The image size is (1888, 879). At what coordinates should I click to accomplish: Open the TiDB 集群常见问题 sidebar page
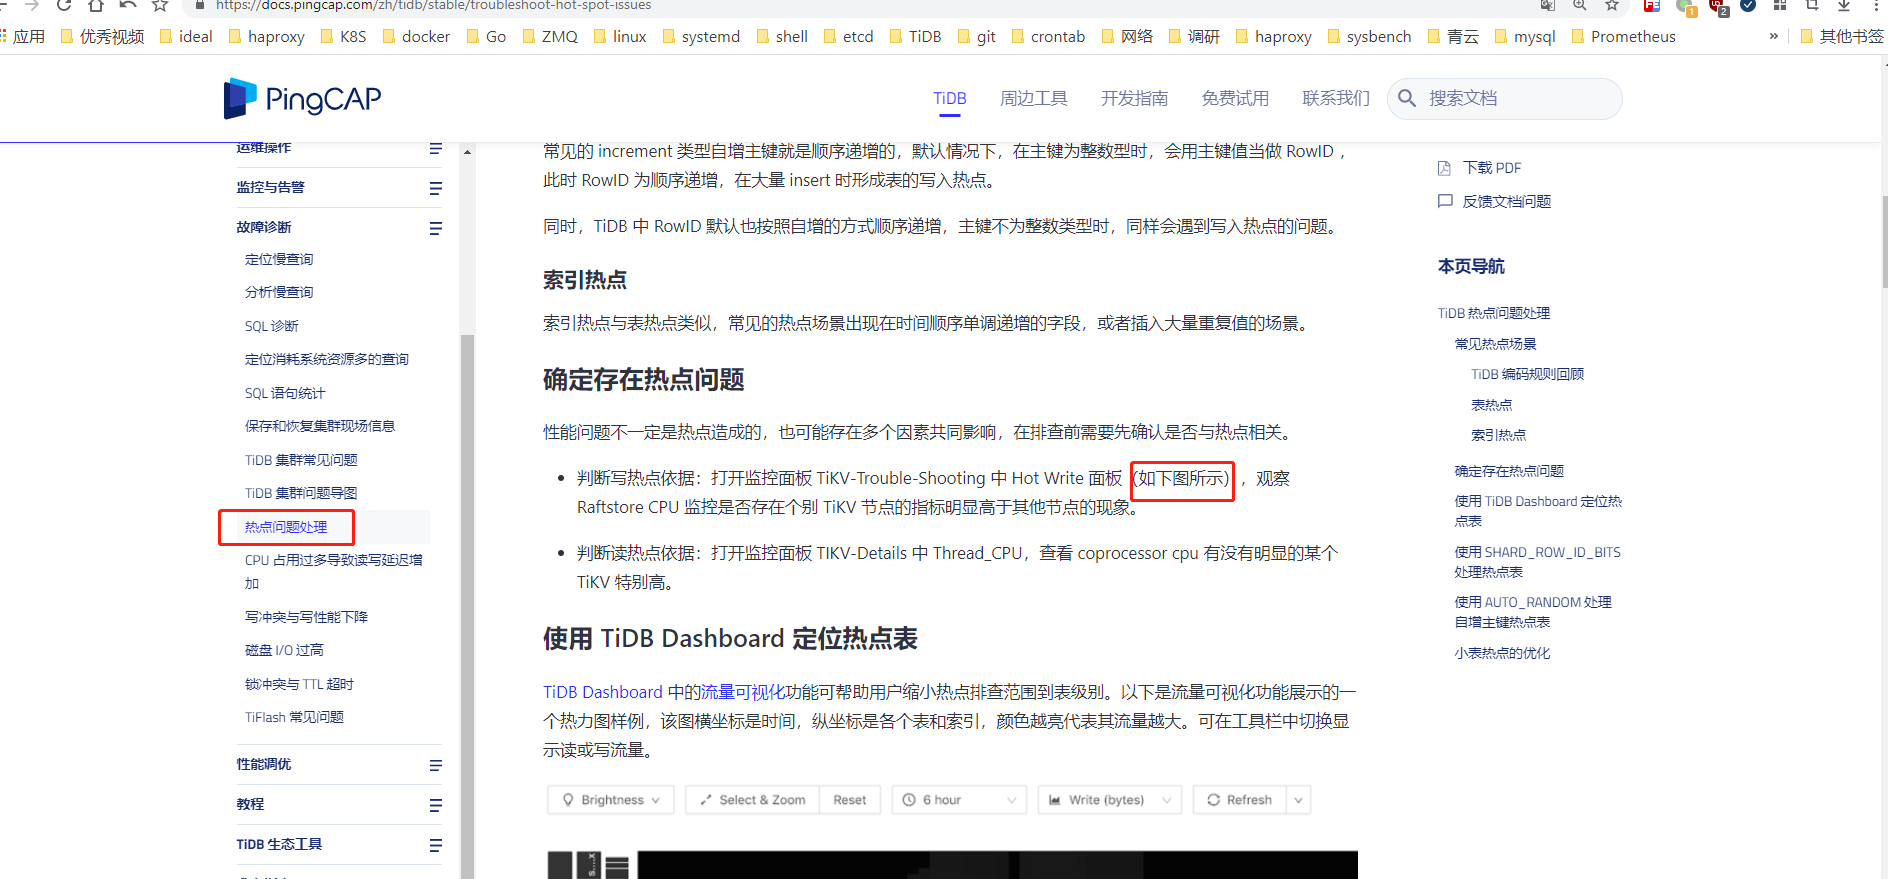click(301, 460)
